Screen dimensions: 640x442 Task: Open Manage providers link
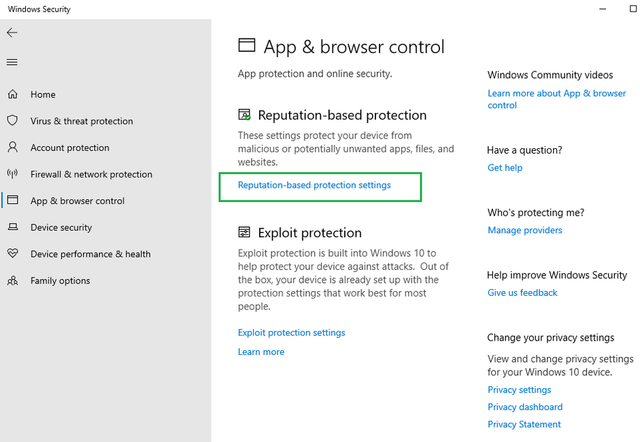[x=525, y=230]
